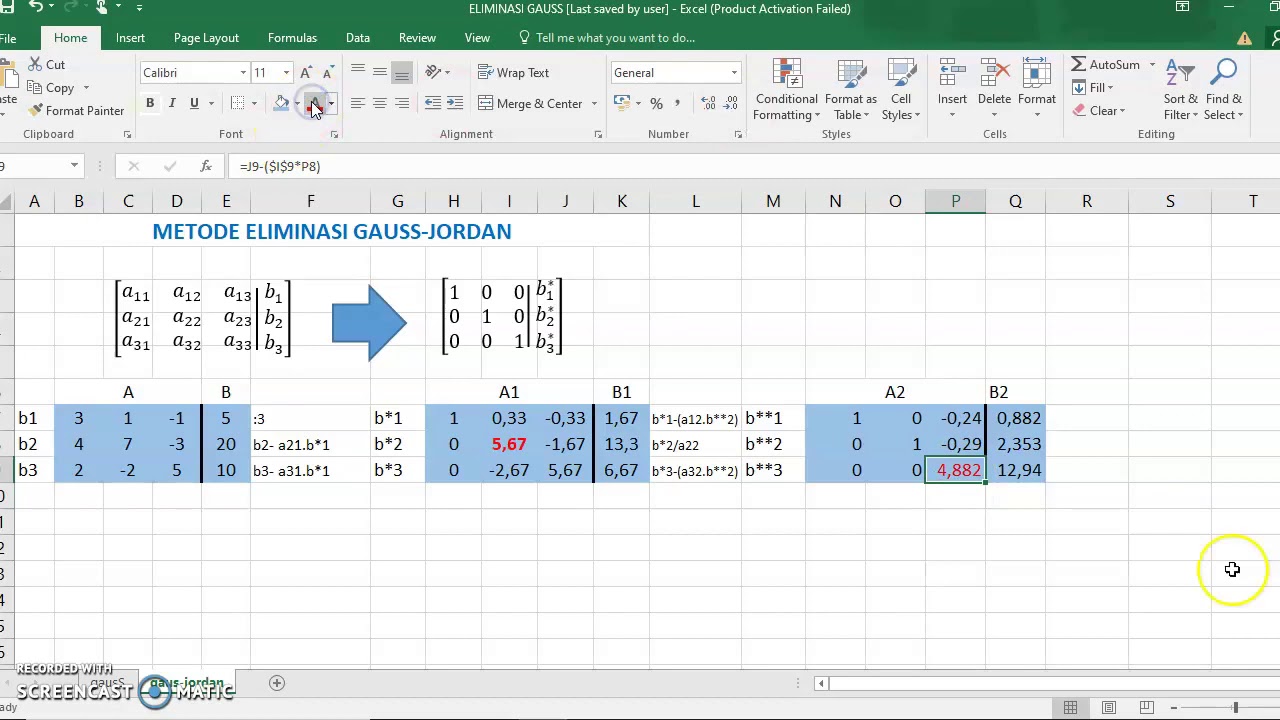
Task: Open the font name dropdown
Action: 243,73
